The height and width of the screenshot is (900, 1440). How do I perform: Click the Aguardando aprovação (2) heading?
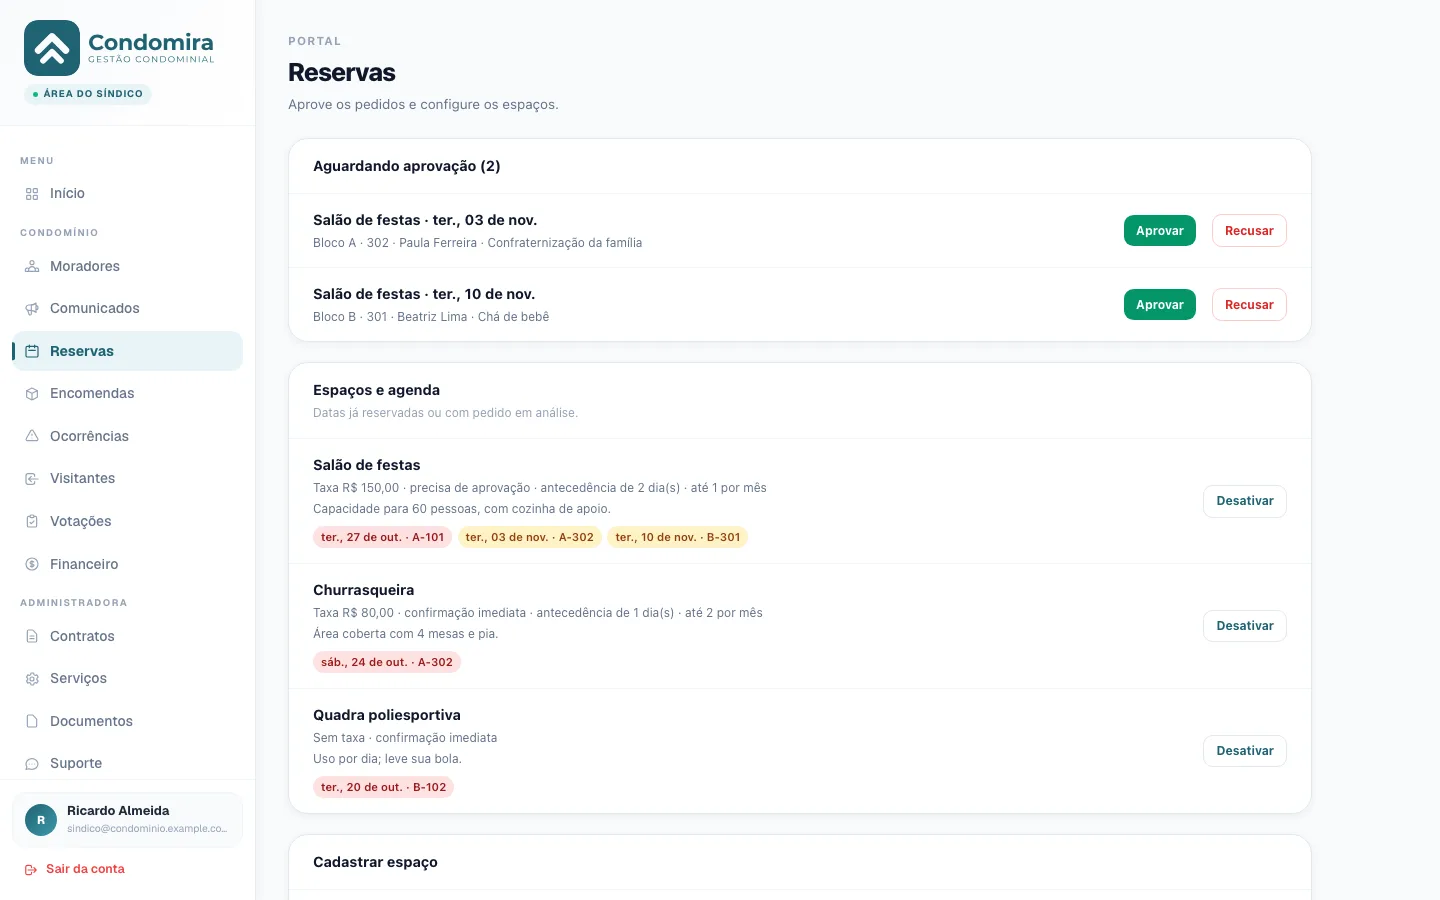406,166
